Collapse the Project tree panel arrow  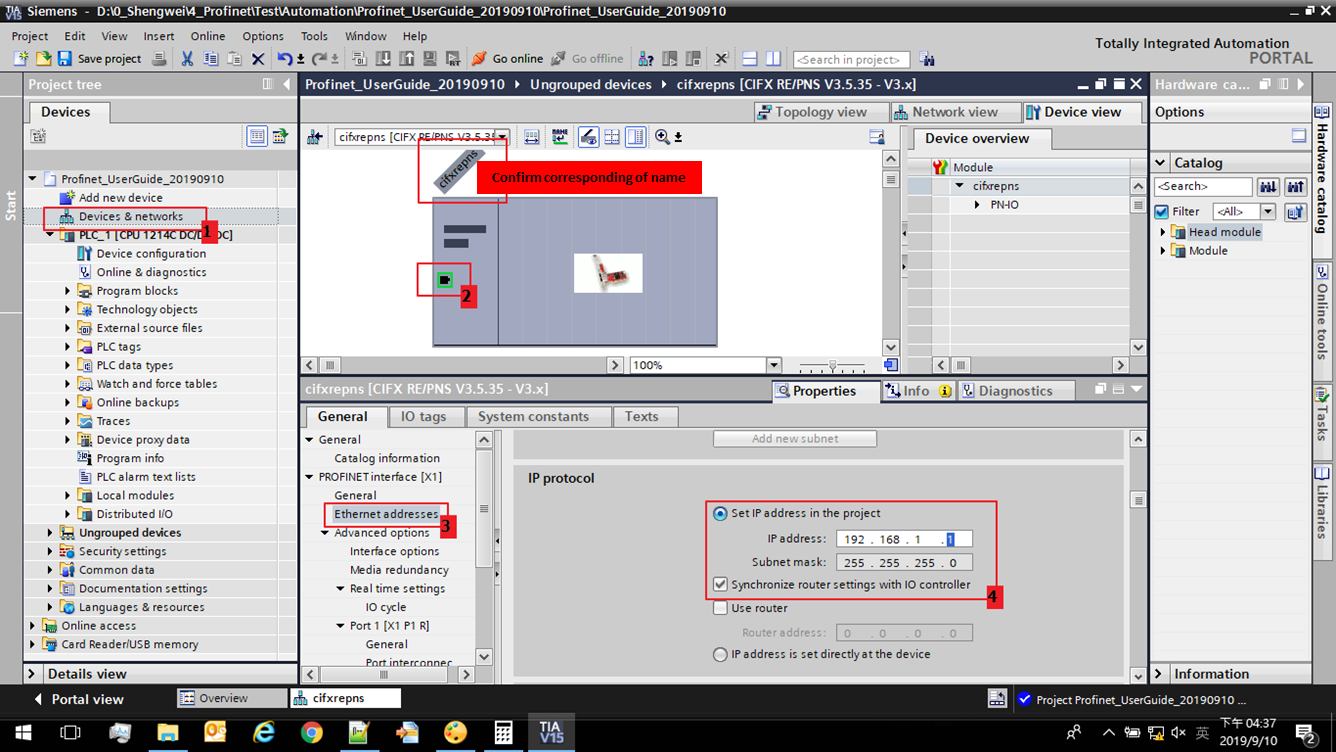288,85
